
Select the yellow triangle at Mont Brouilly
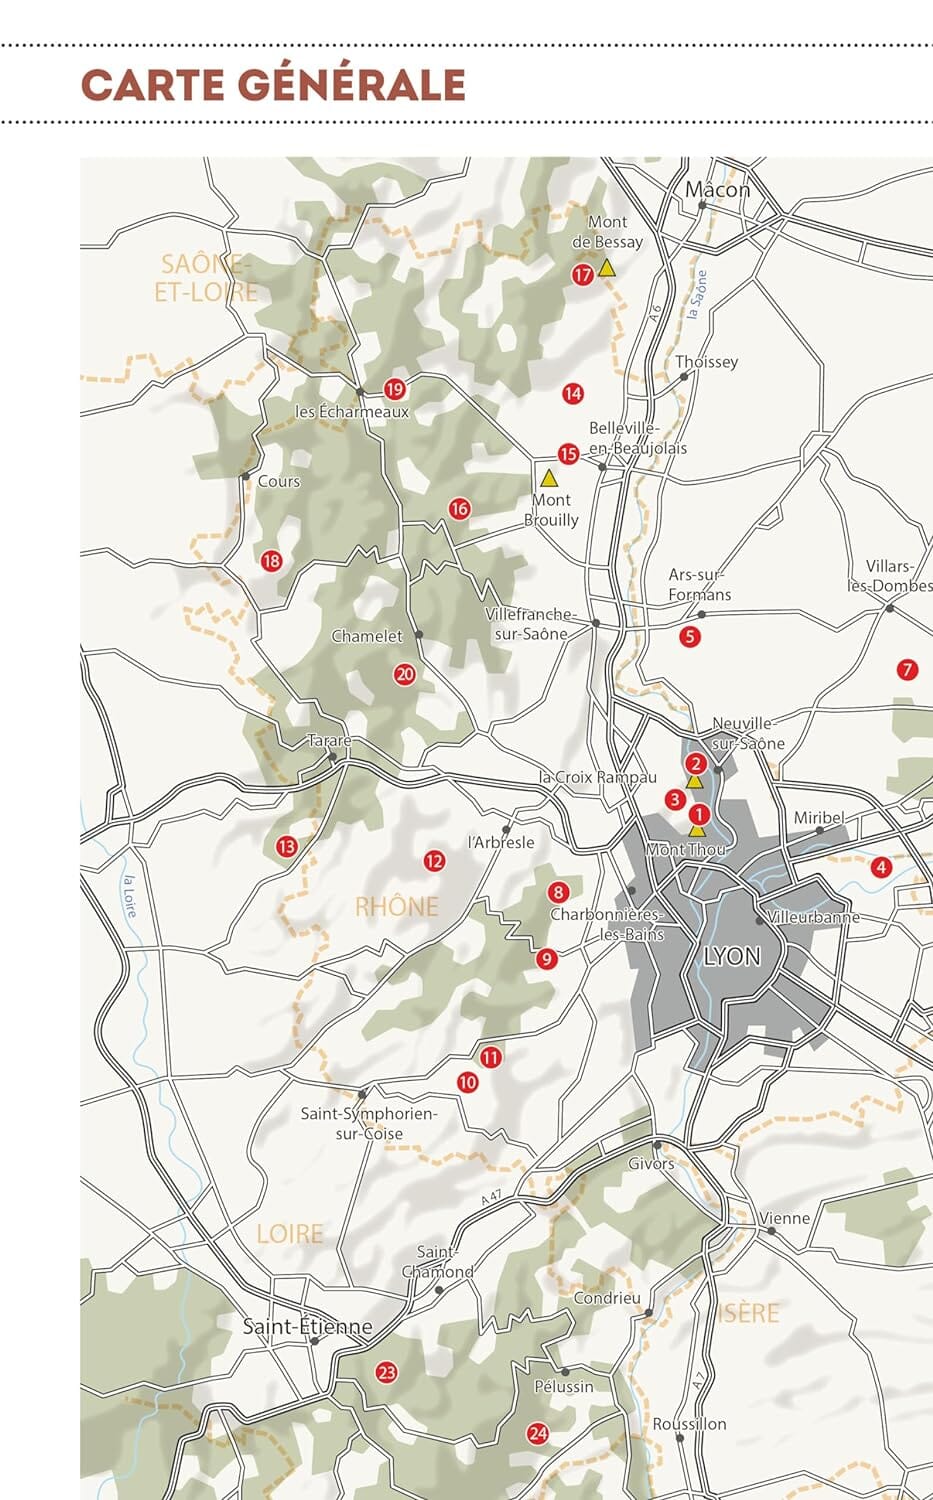(551, 477)
